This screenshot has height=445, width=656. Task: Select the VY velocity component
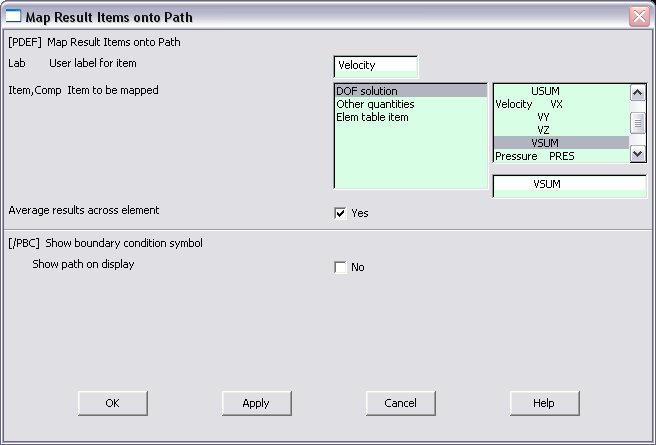[561, 117]
